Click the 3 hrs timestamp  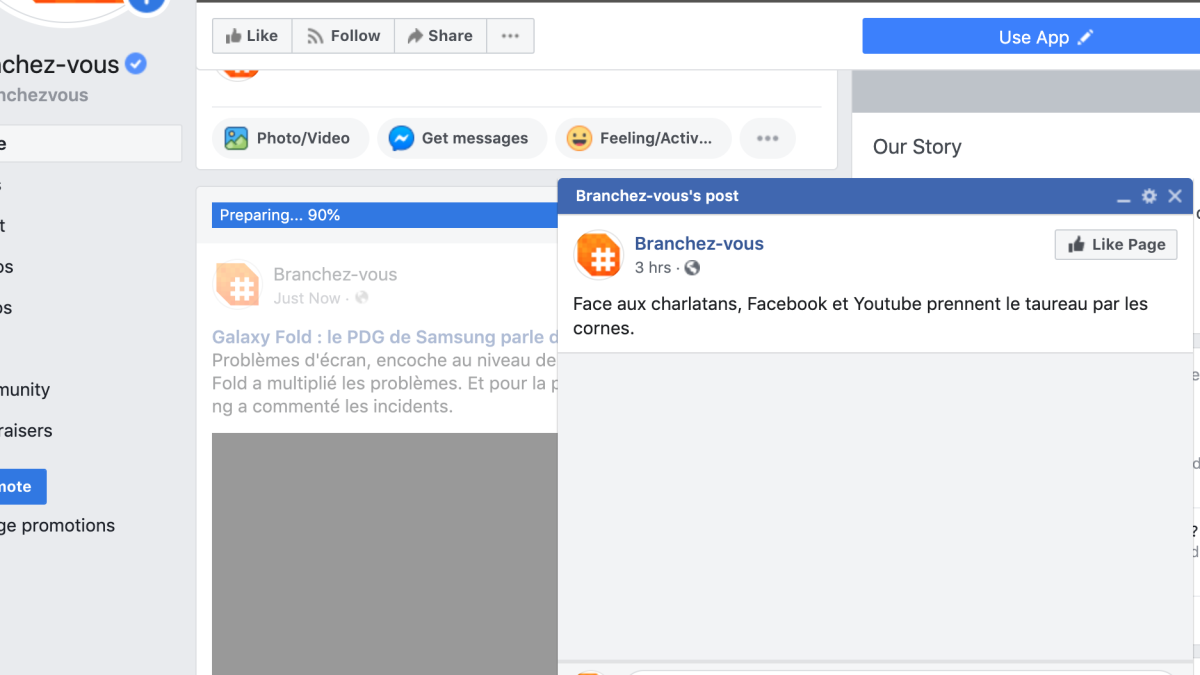pyautogui.click(x=653, y=268)
